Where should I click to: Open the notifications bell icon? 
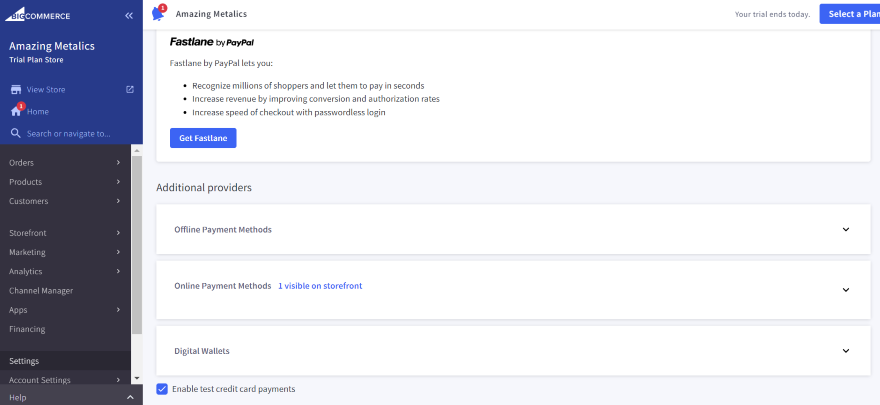pos(159,14)
